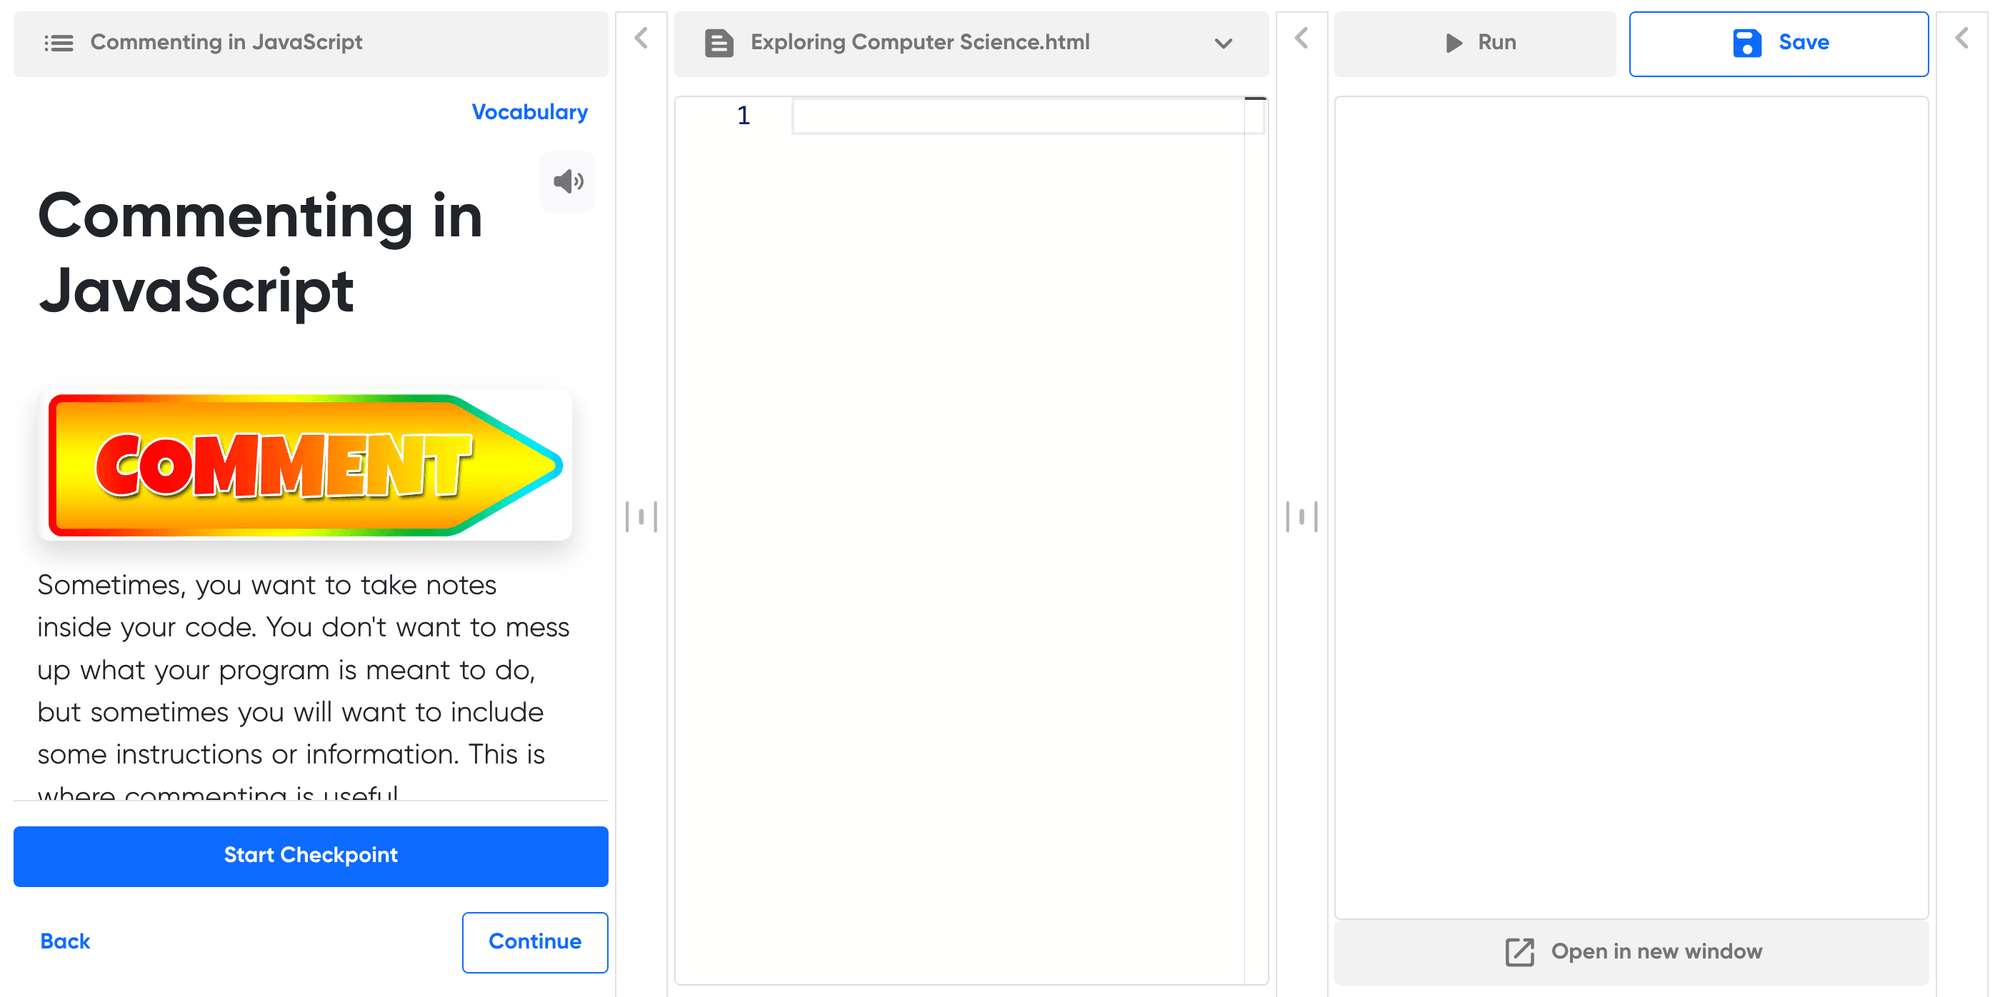
Task: Open the lesson outline list icon
Action: click(x=59, y=43)
